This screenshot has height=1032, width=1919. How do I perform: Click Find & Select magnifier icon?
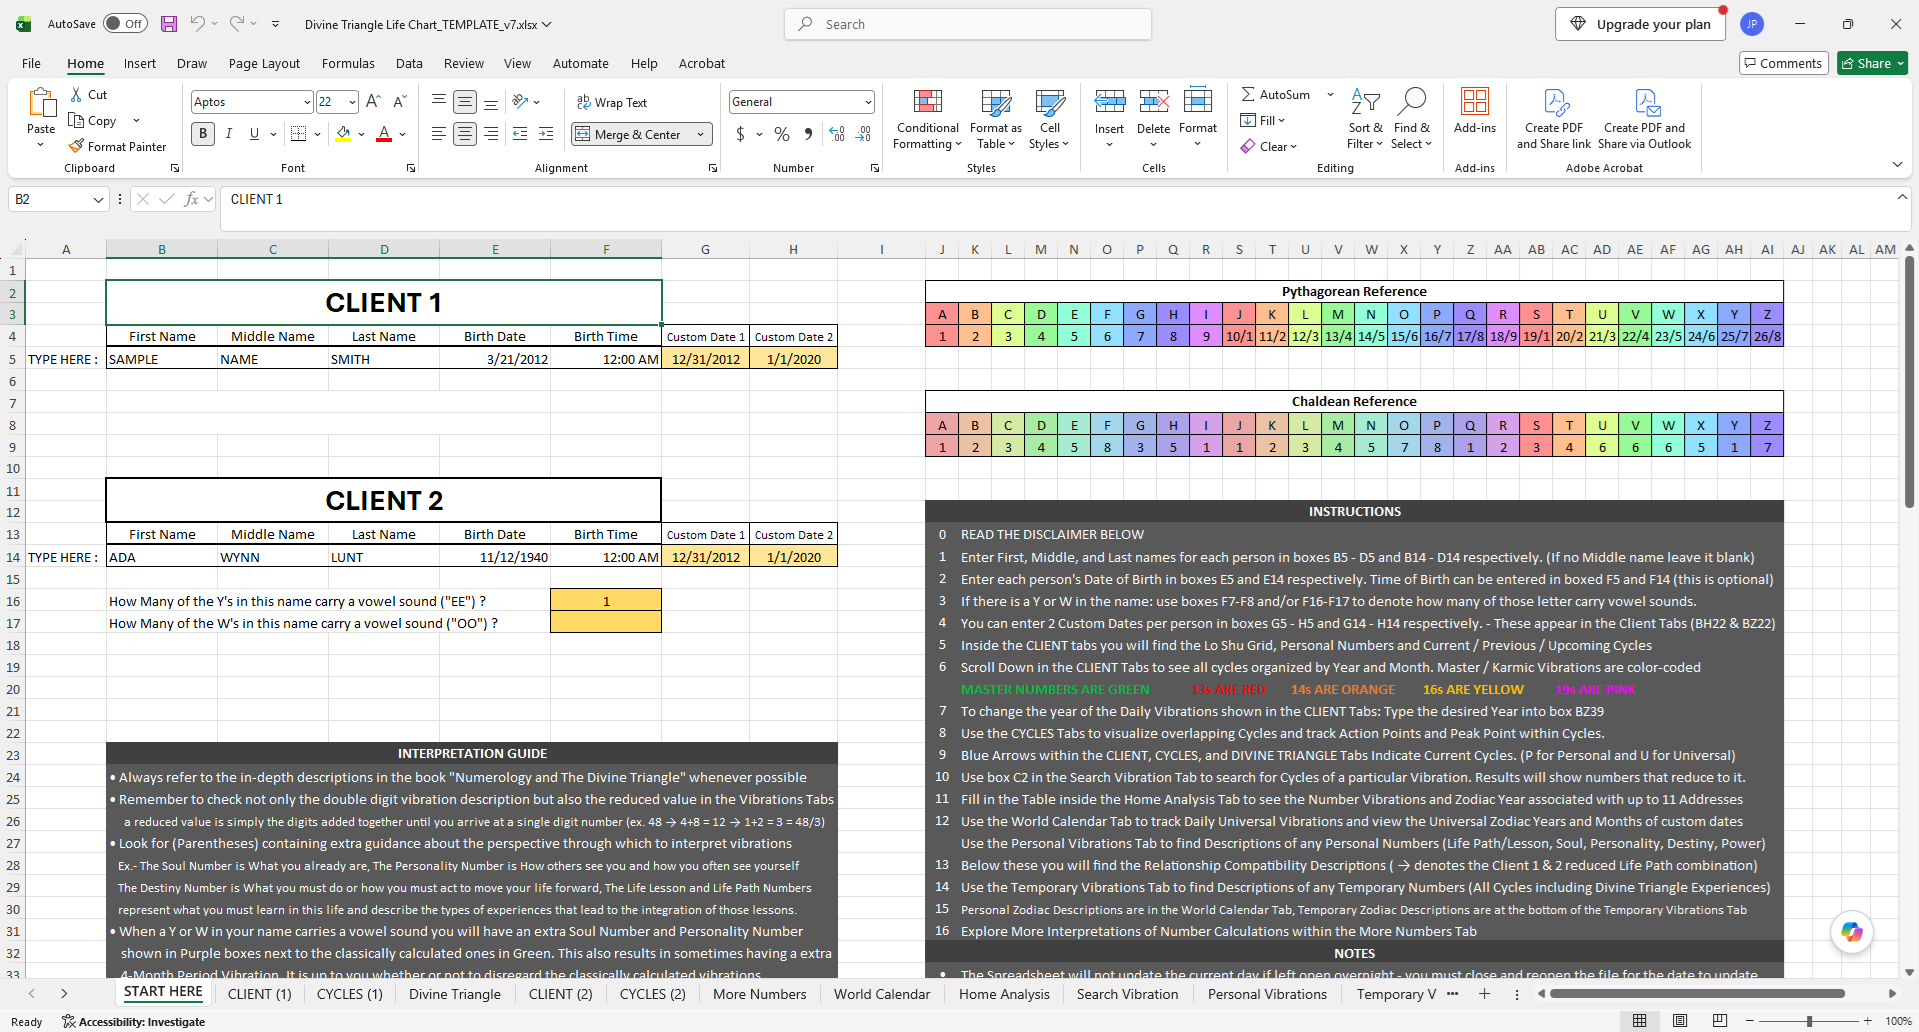tap(1411, 101)
